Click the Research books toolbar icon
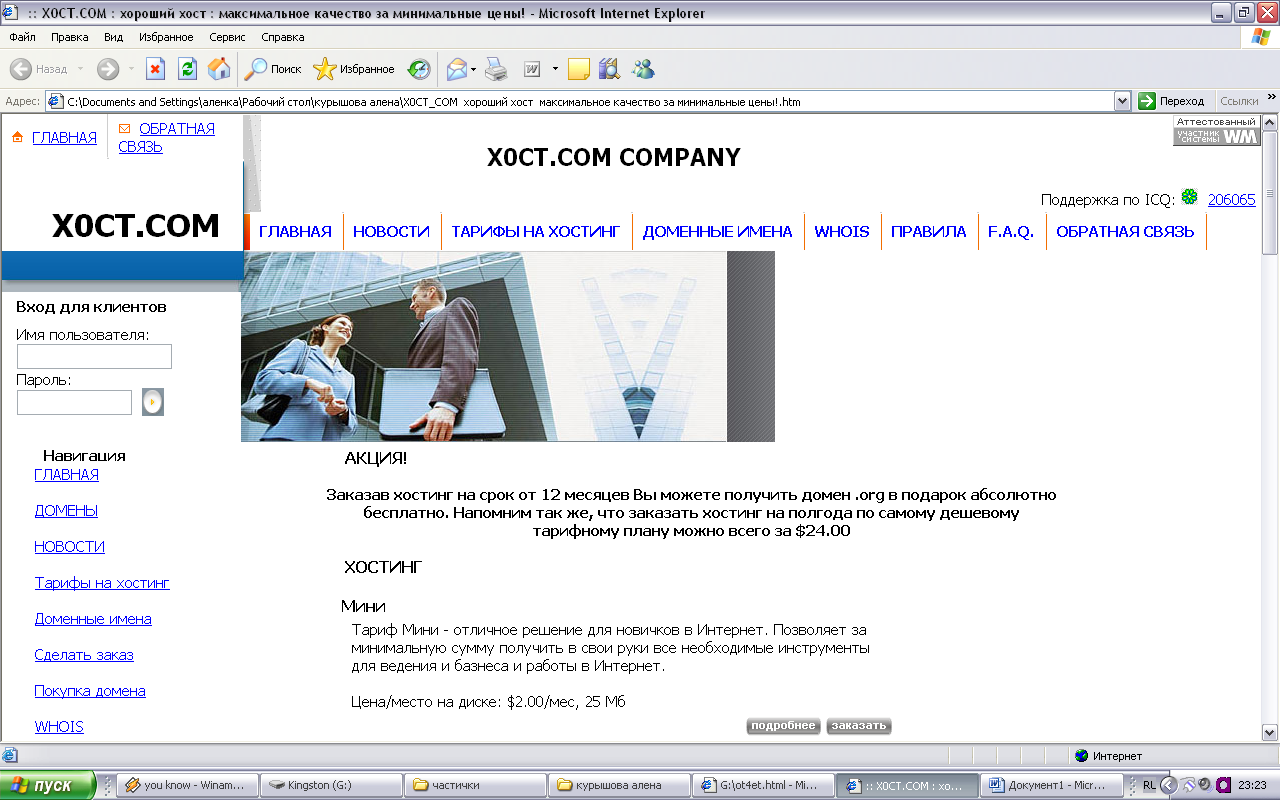The image size is (1280, 800). 609,69
